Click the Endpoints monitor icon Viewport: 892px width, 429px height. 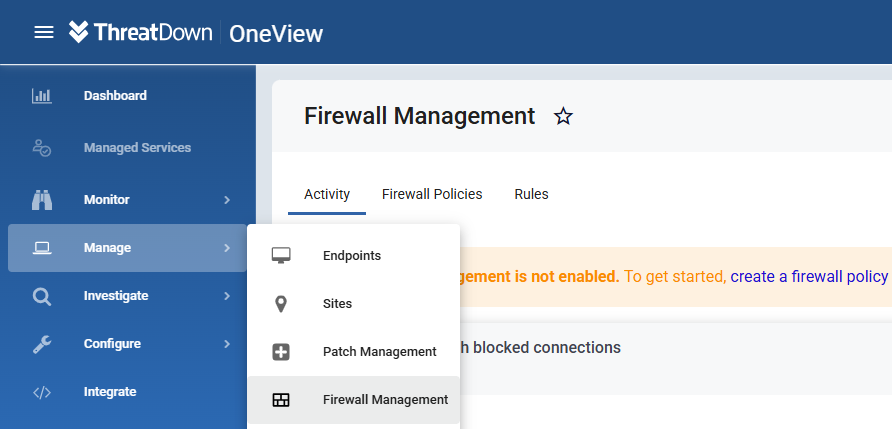point(281,255)
